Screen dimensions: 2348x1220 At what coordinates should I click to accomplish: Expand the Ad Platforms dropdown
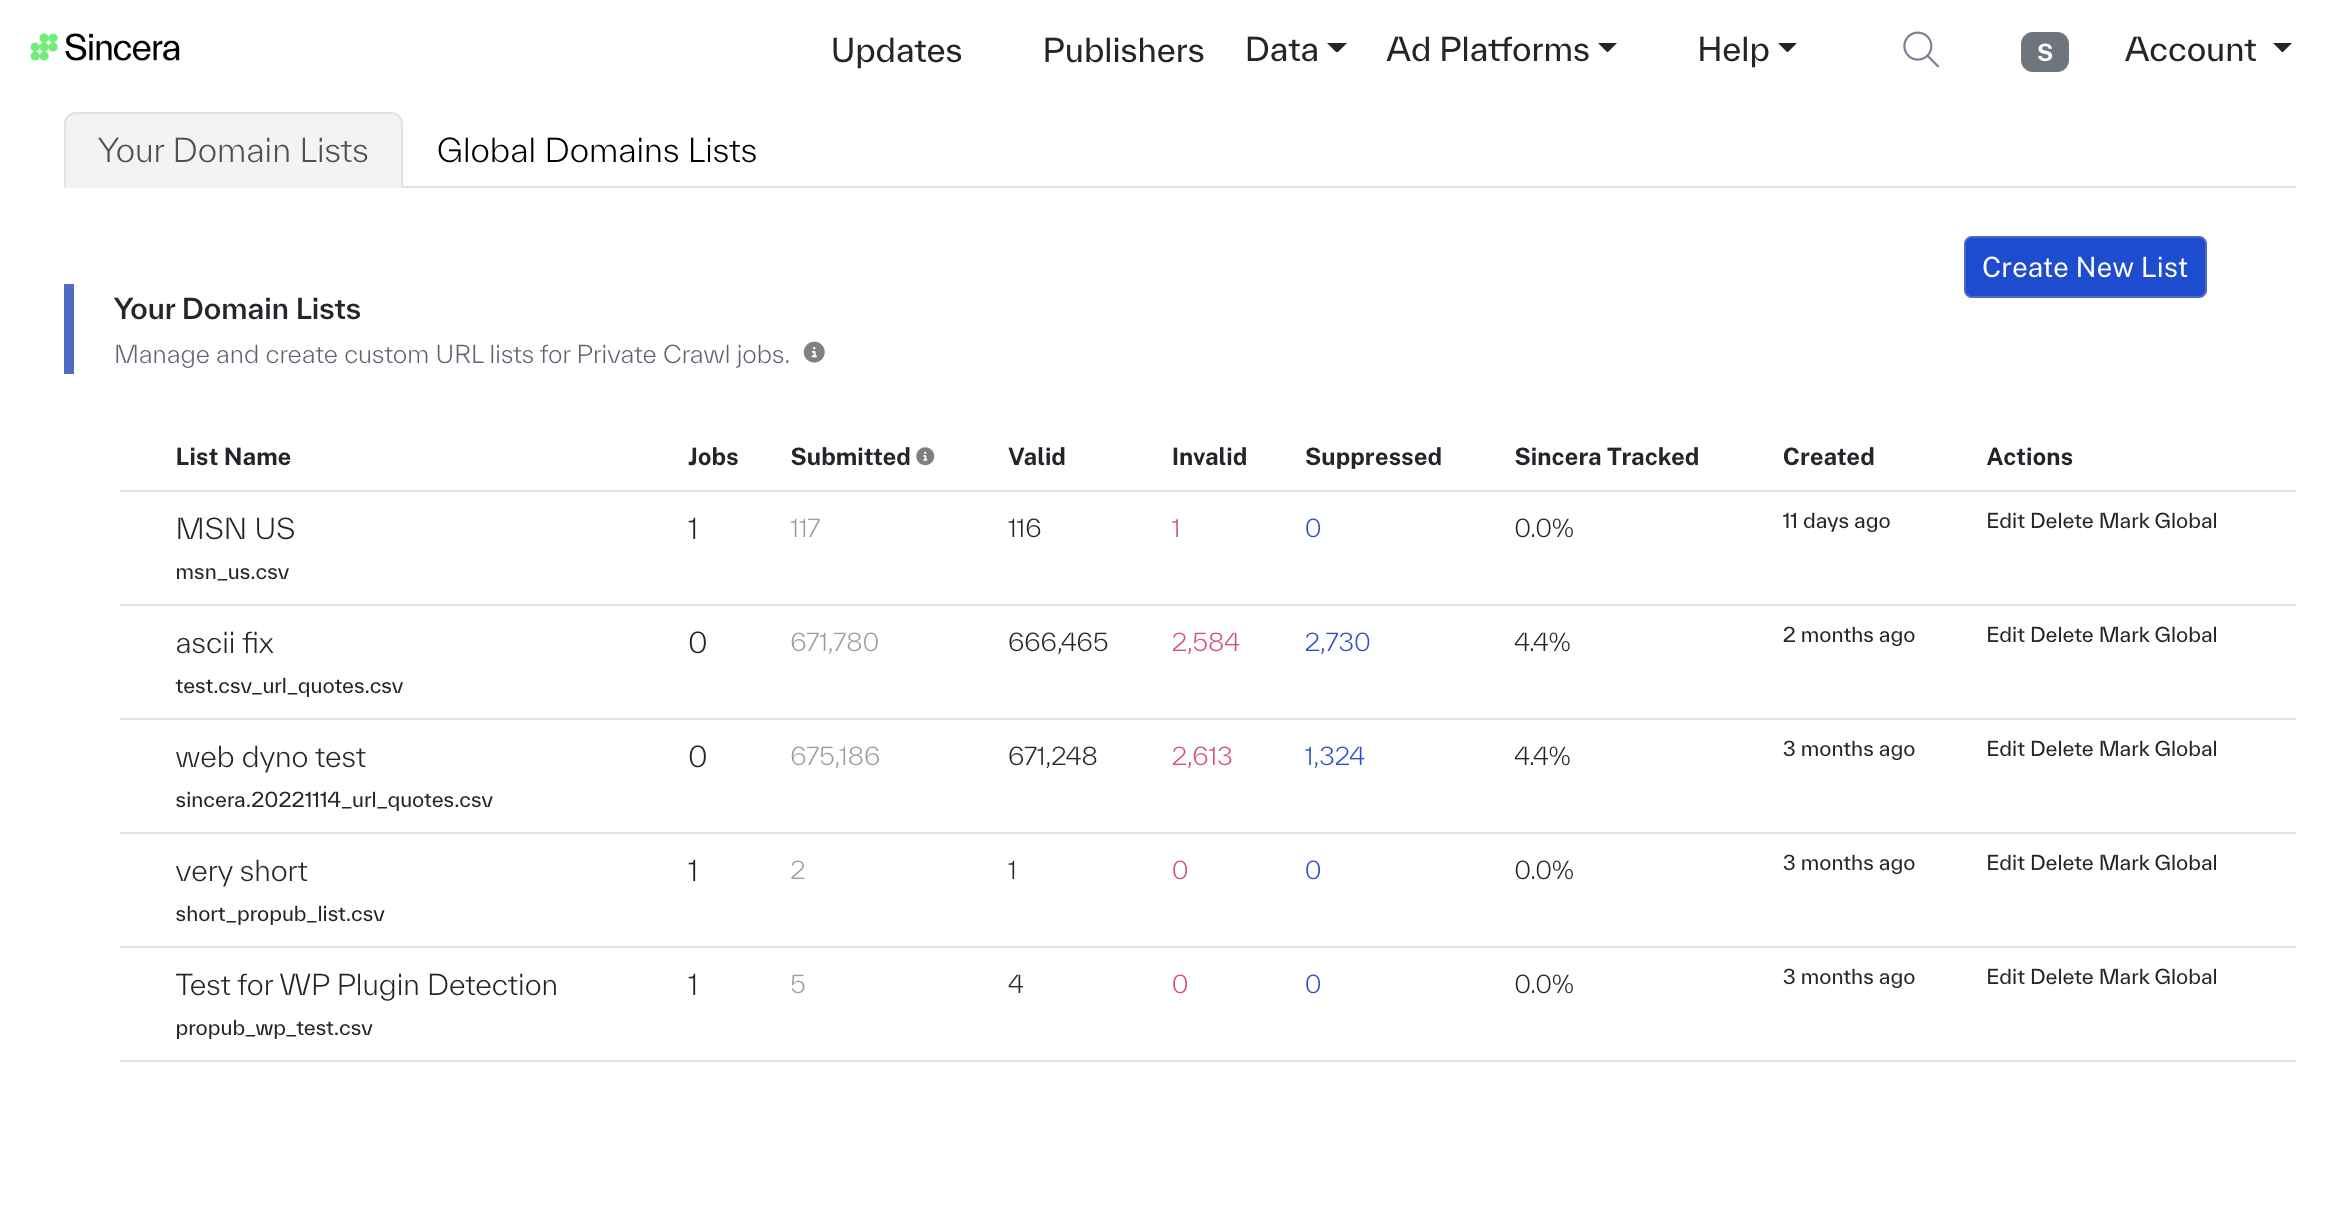[x=1501, y=48]
